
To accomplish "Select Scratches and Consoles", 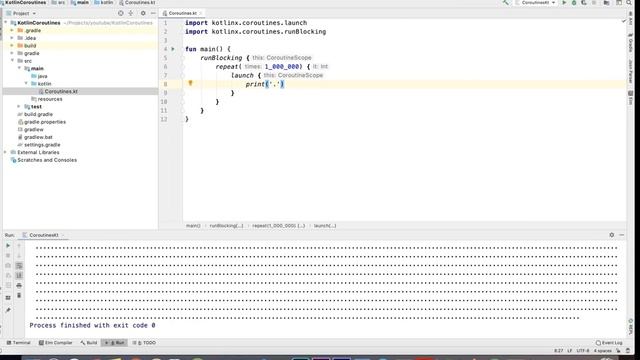I will 47,160.
